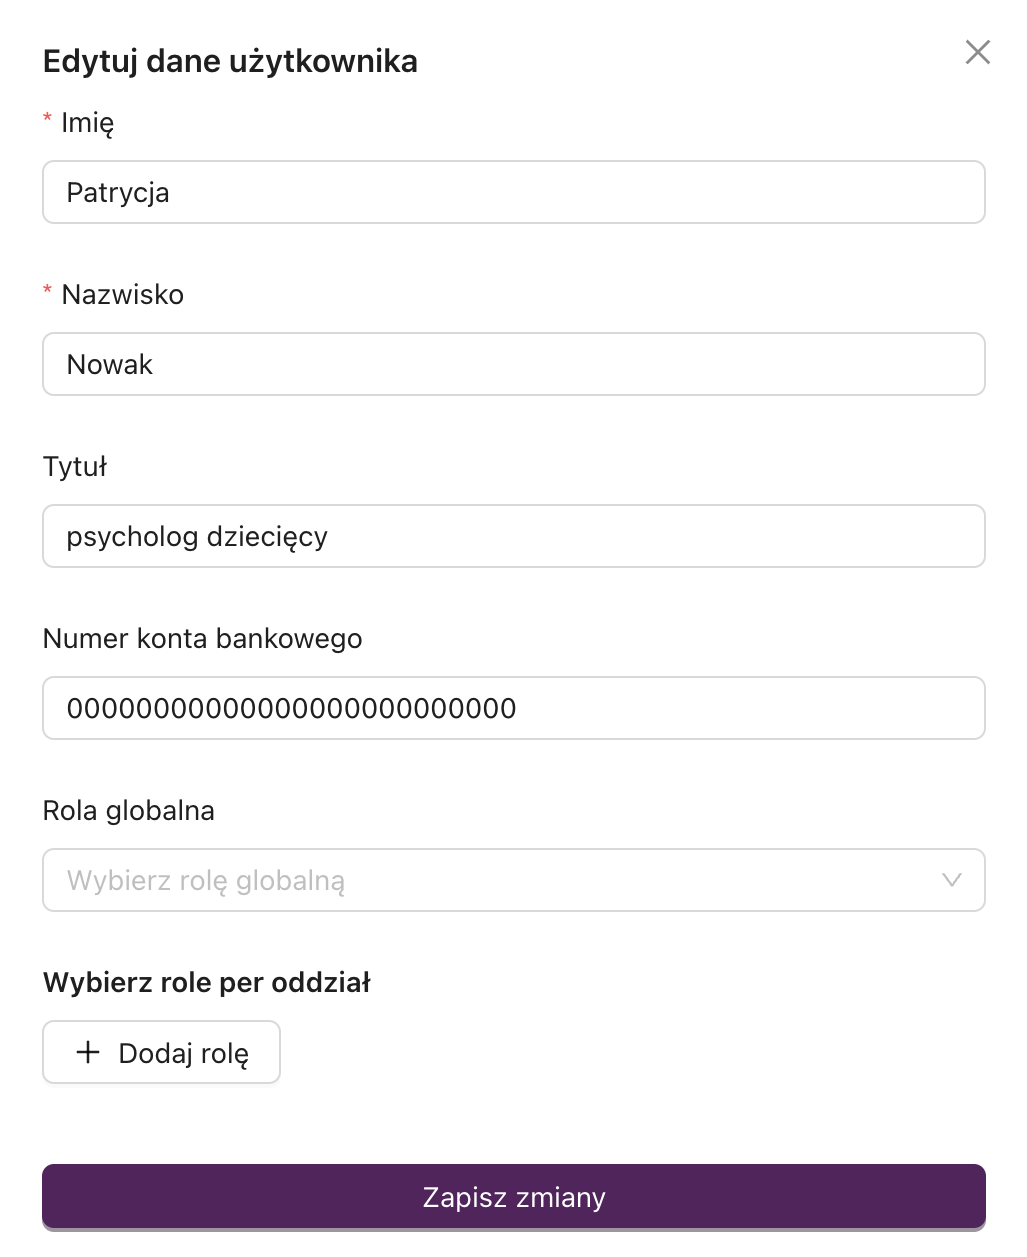The image size is (1027, 1257).
Task: Click the red asterisk next to Nazwisko
Action: point(47,292)
